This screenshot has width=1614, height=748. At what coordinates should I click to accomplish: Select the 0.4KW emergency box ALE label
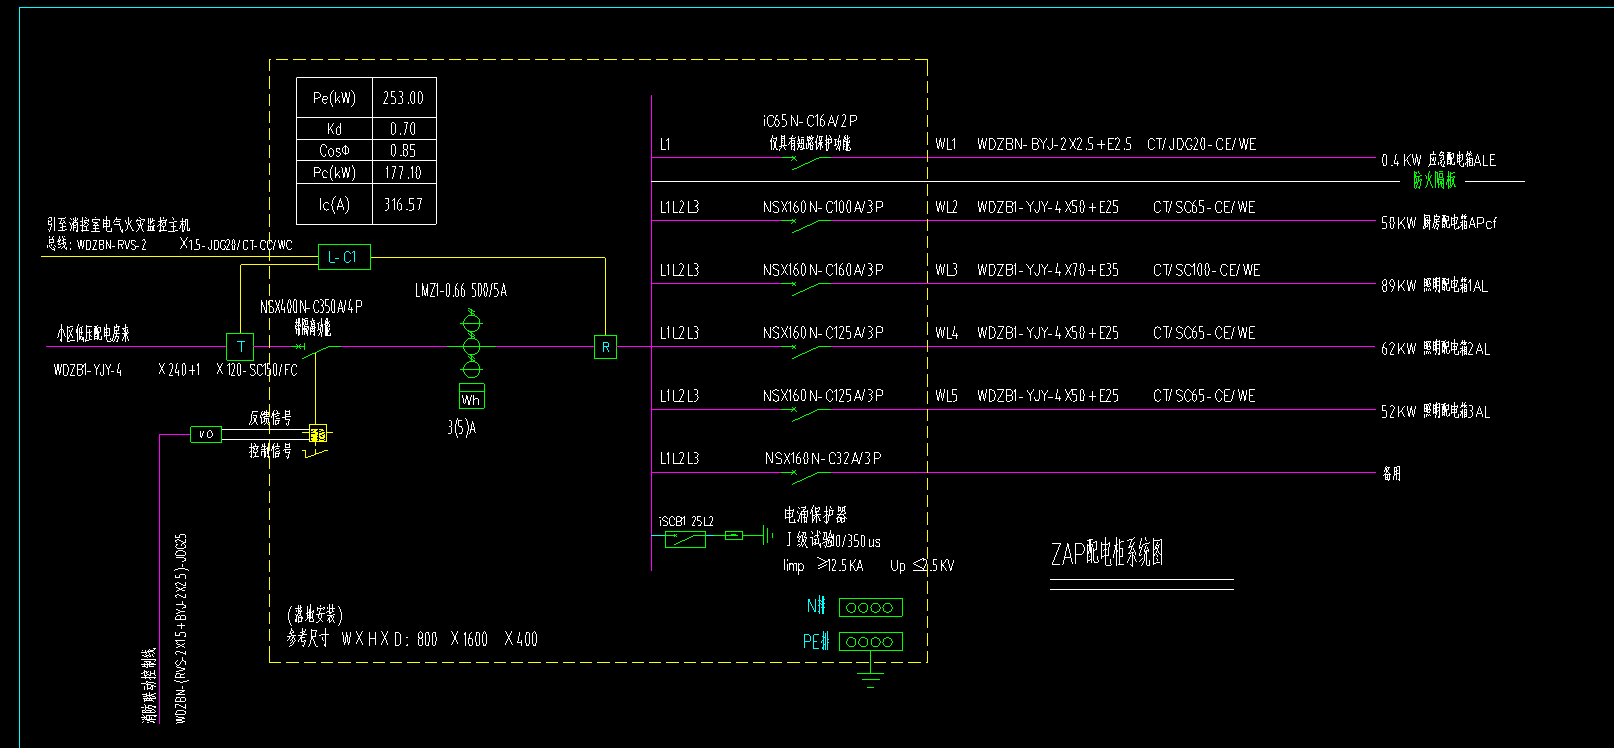pos(1439,160)
